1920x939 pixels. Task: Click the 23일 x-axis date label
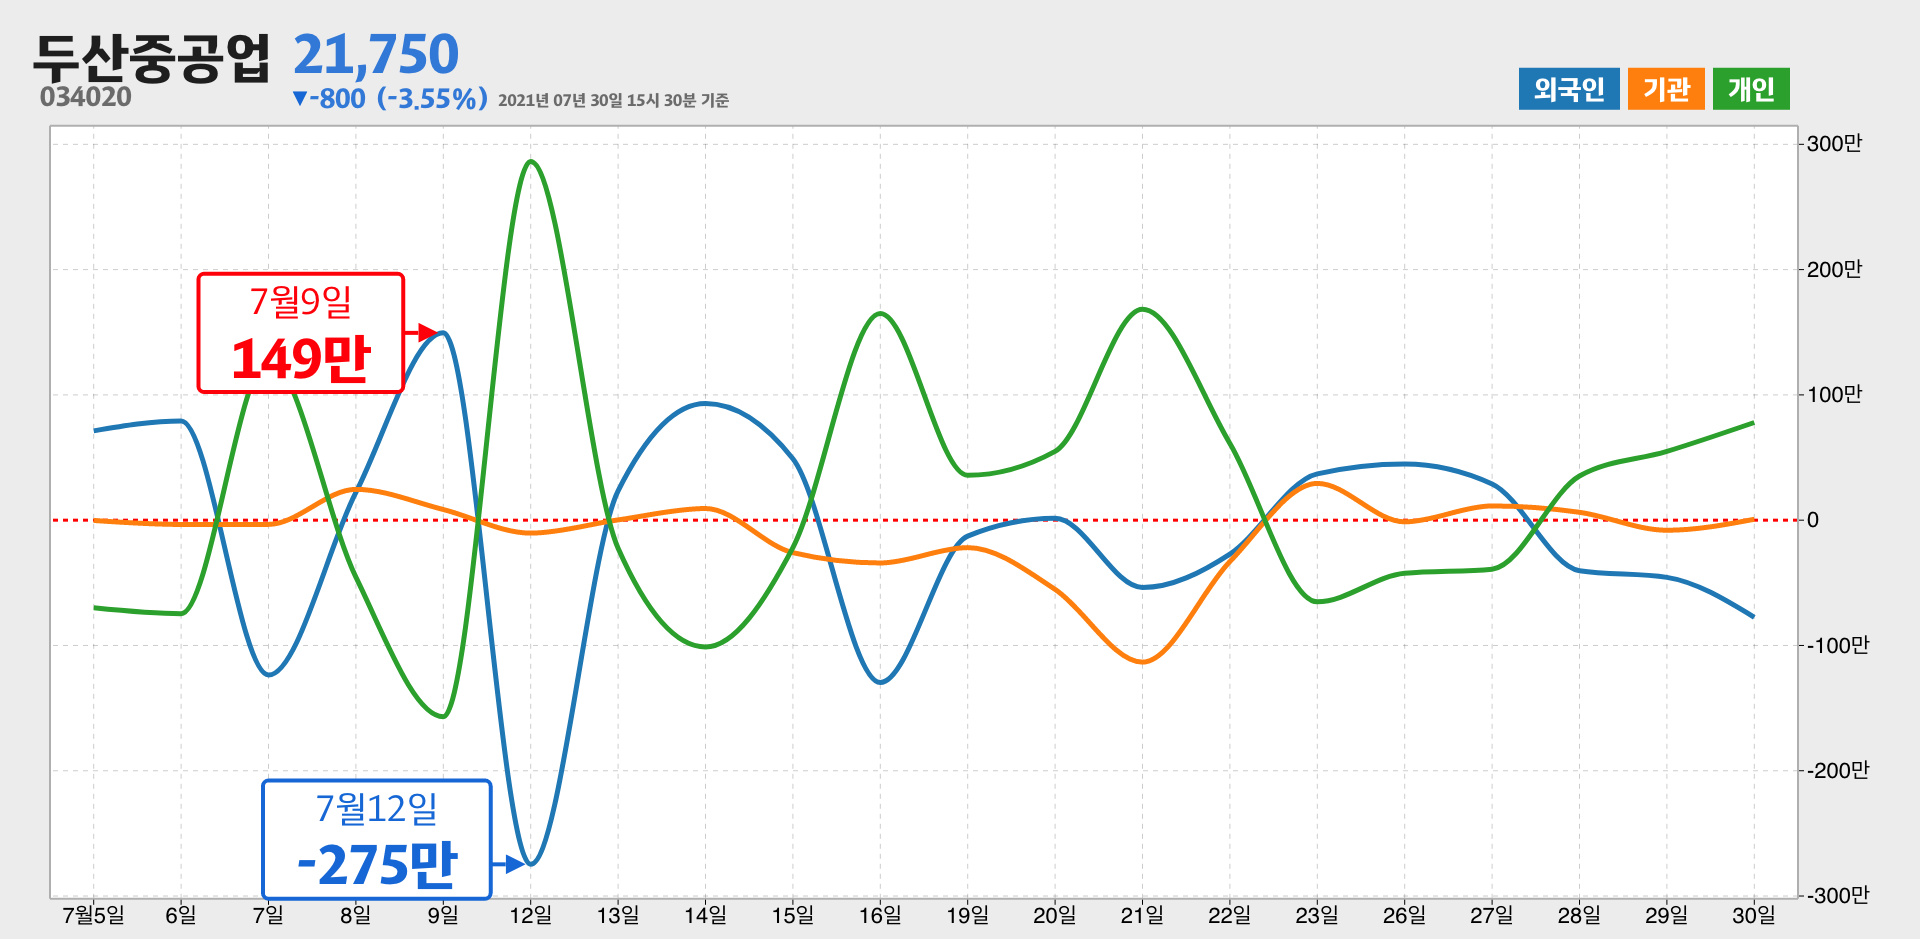(x=1317, y=915)
